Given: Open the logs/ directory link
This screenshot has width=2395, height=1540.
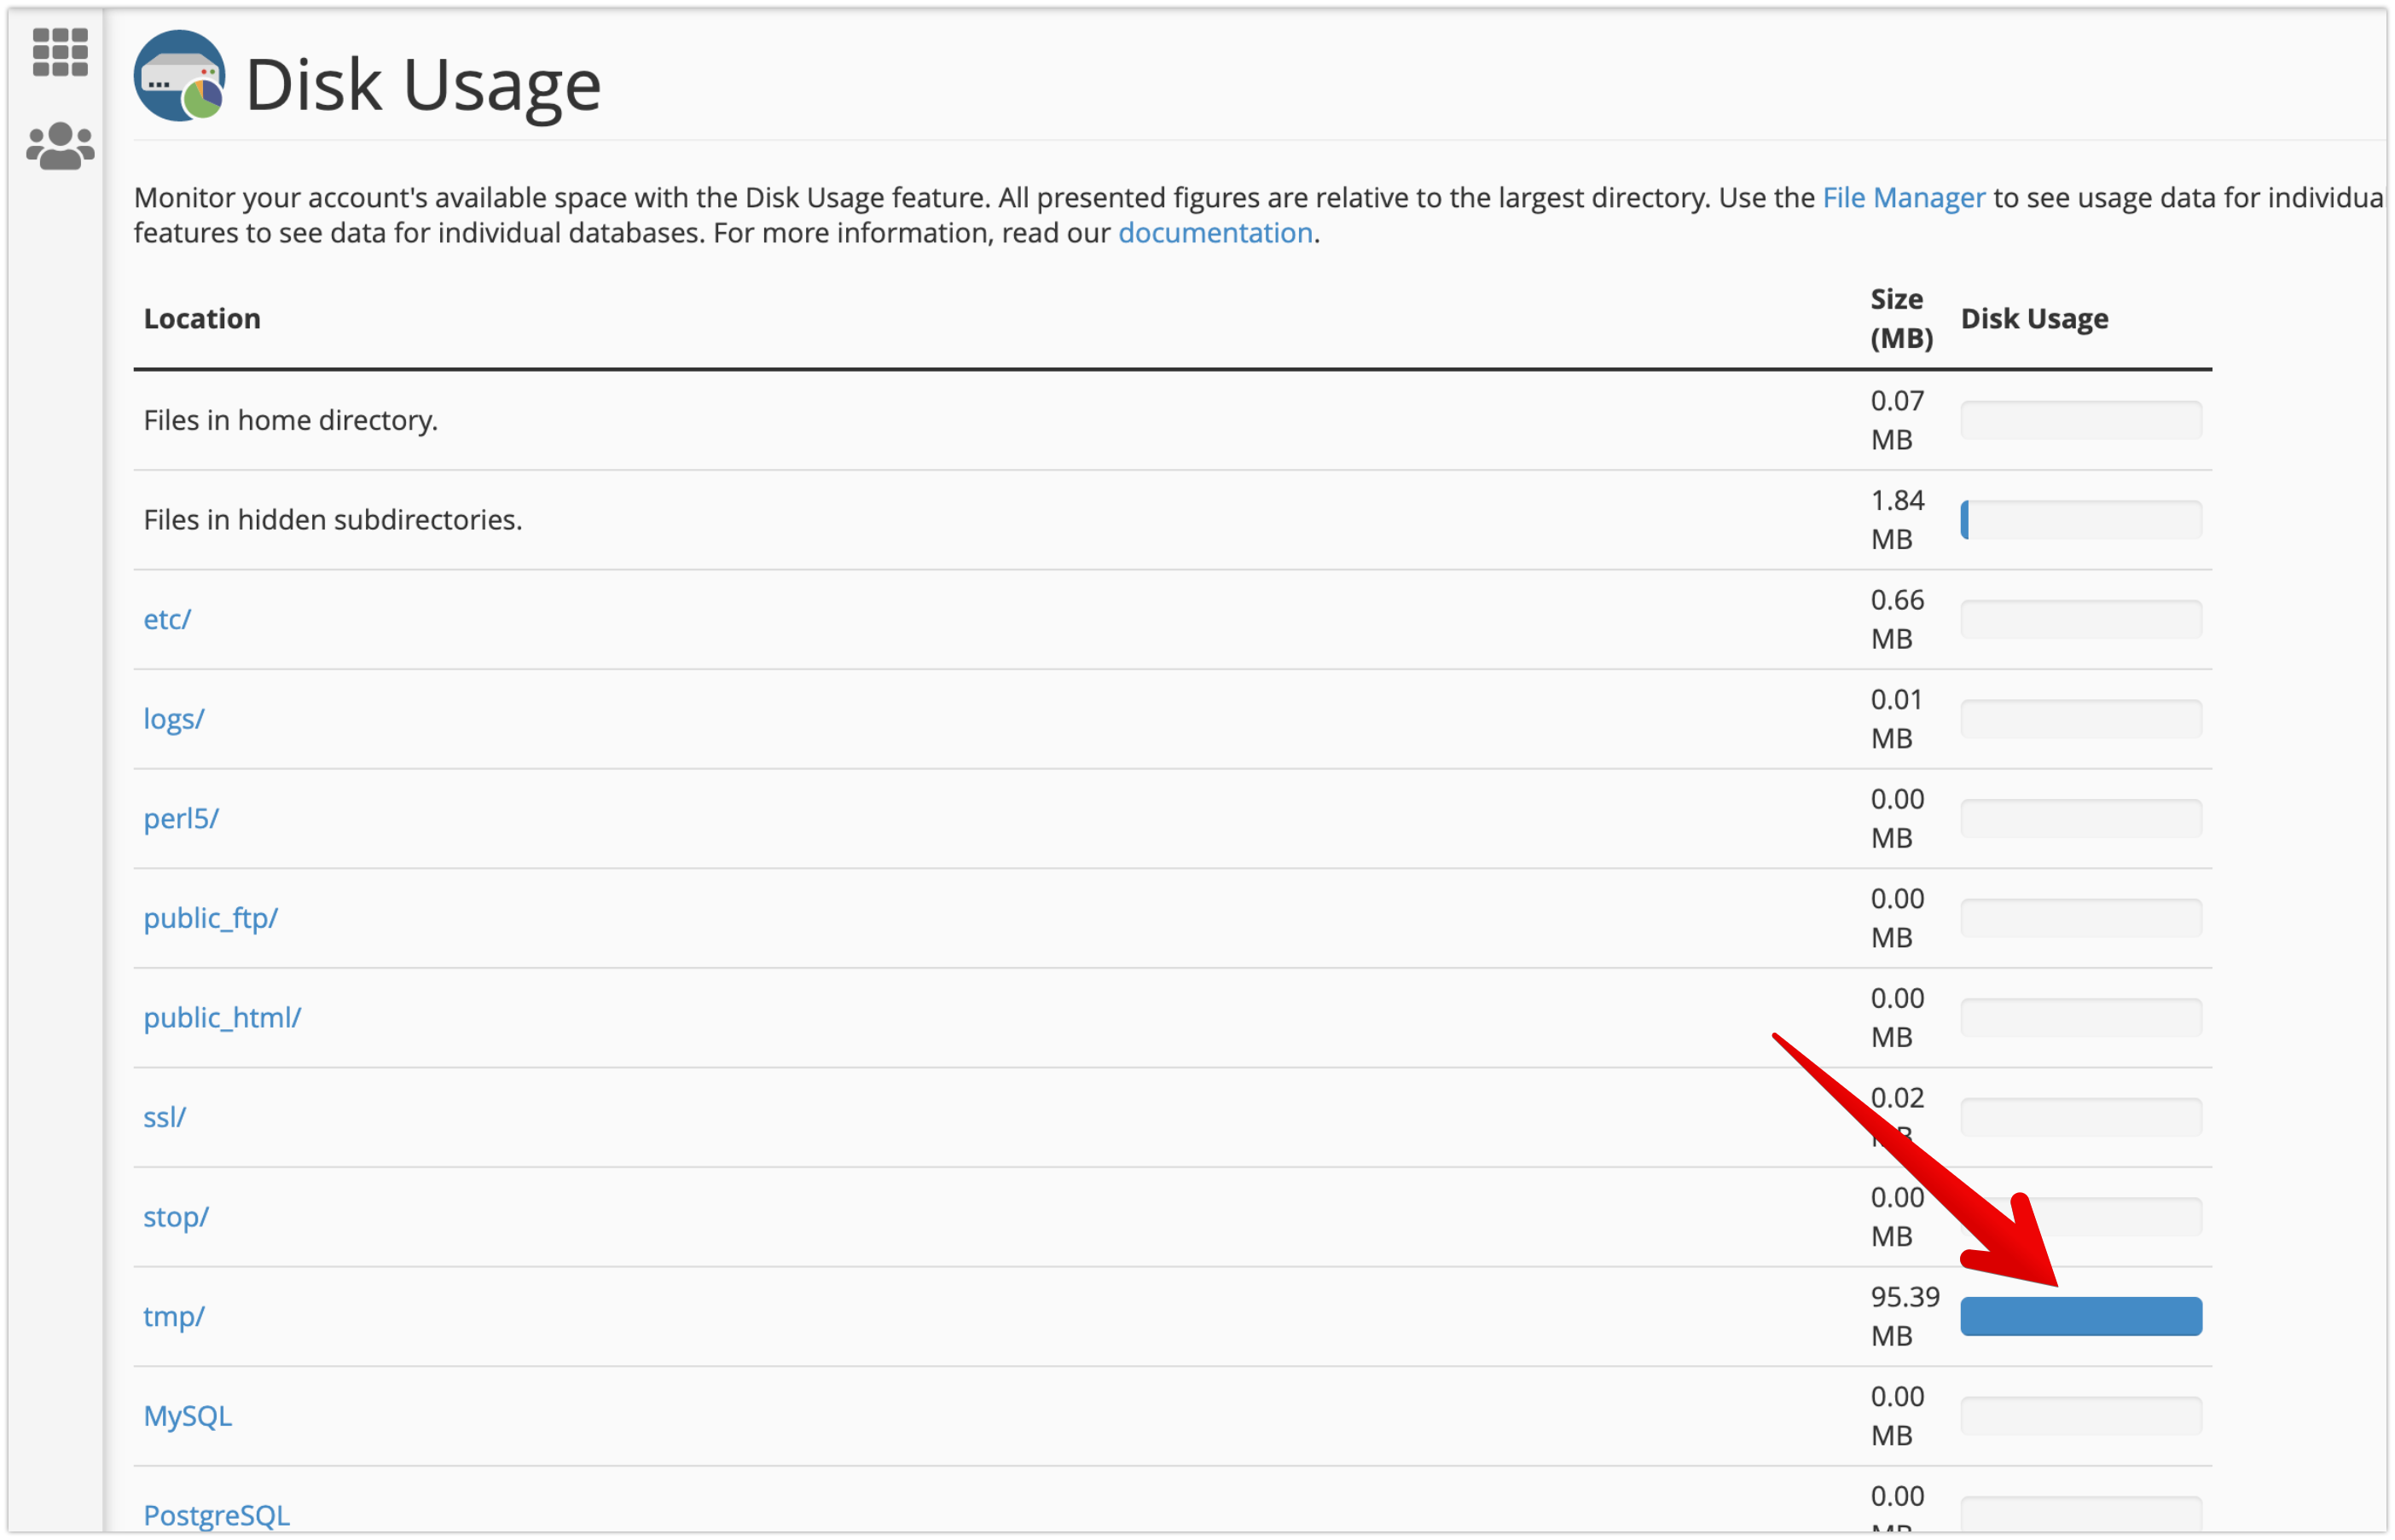Looking at the screenshot, I should click(x=174, y=719).
